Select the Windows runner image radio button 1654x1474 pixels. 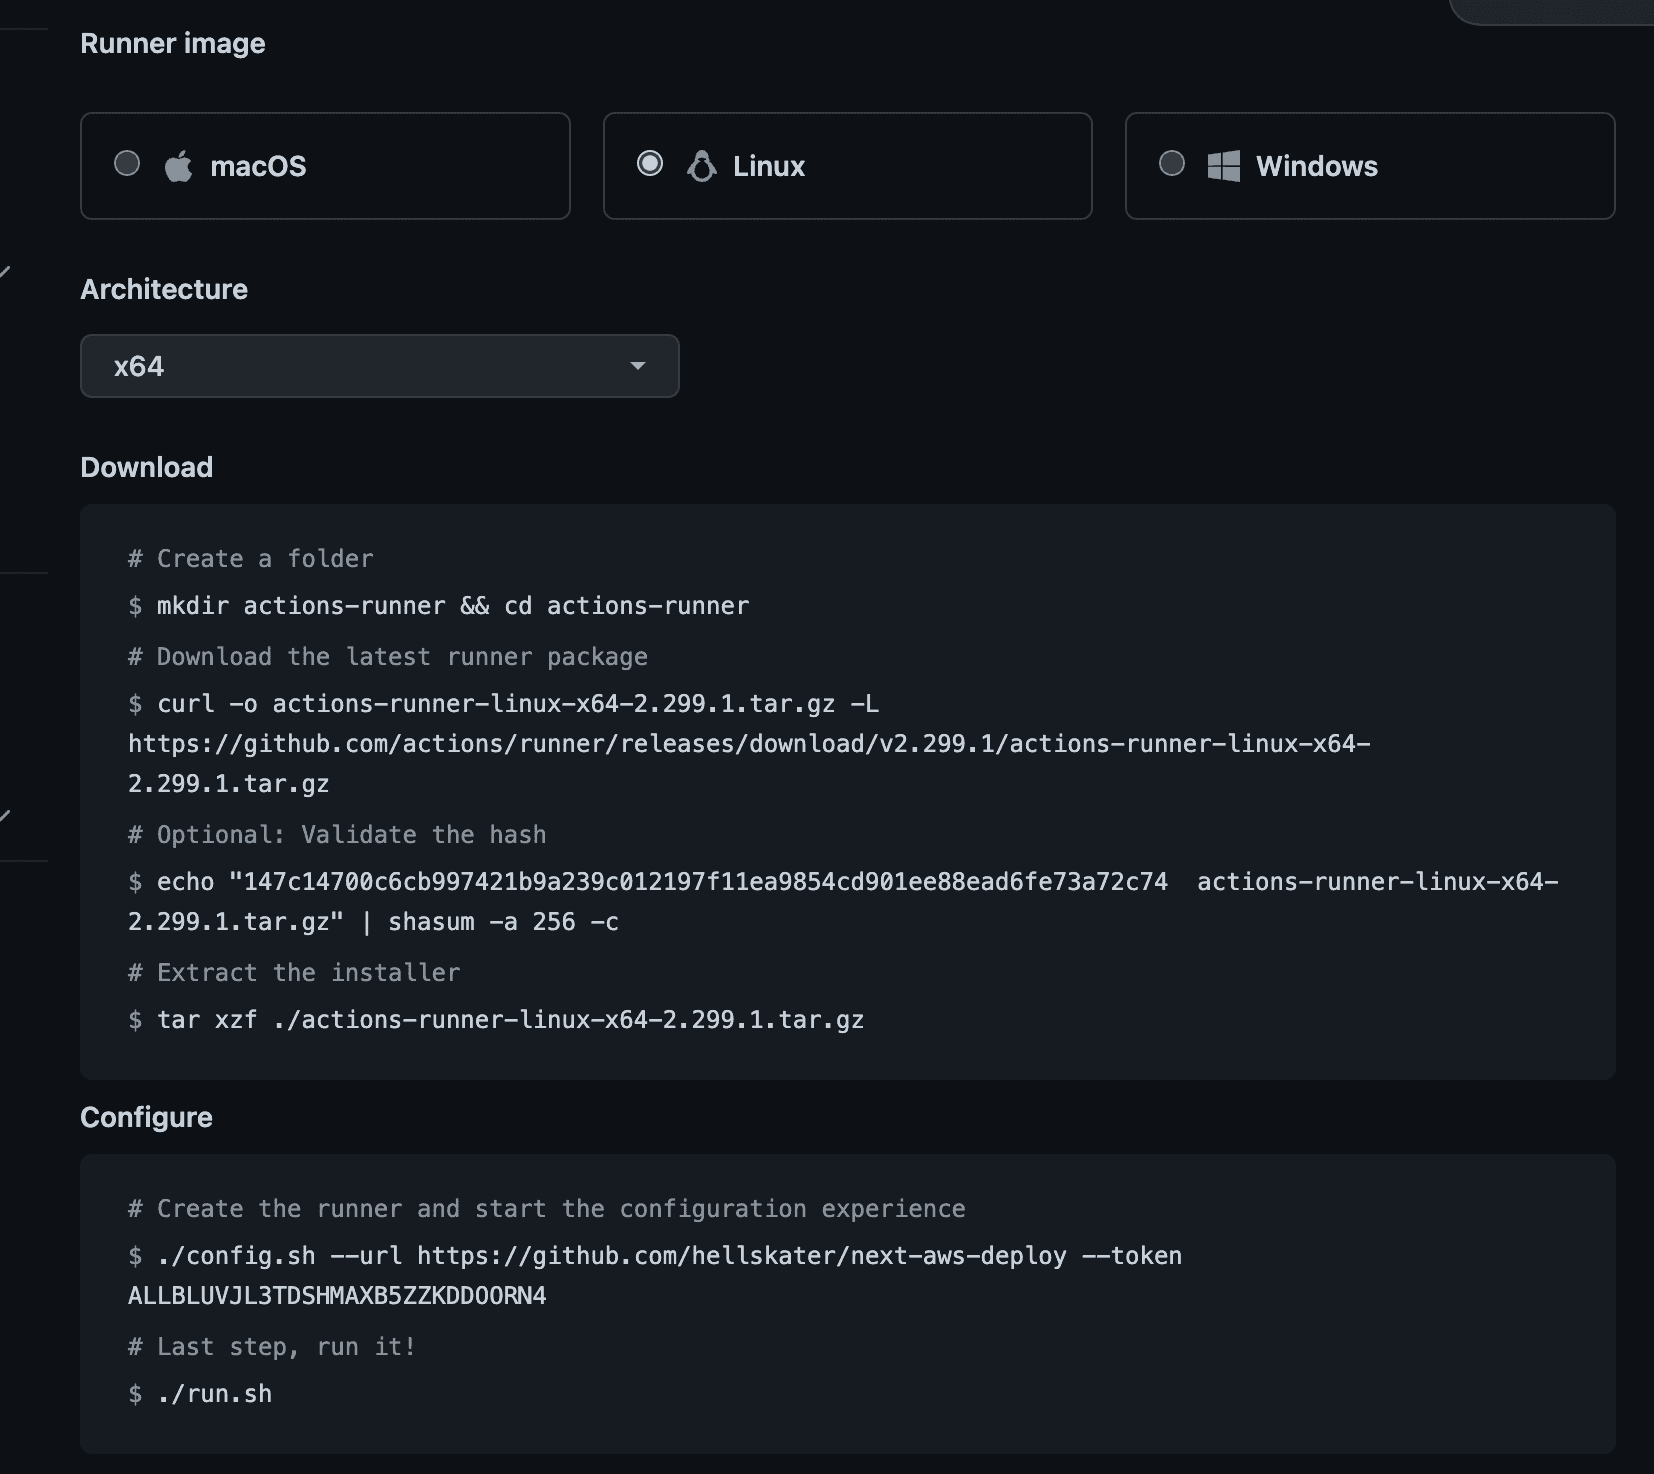tap(1172, 163)
